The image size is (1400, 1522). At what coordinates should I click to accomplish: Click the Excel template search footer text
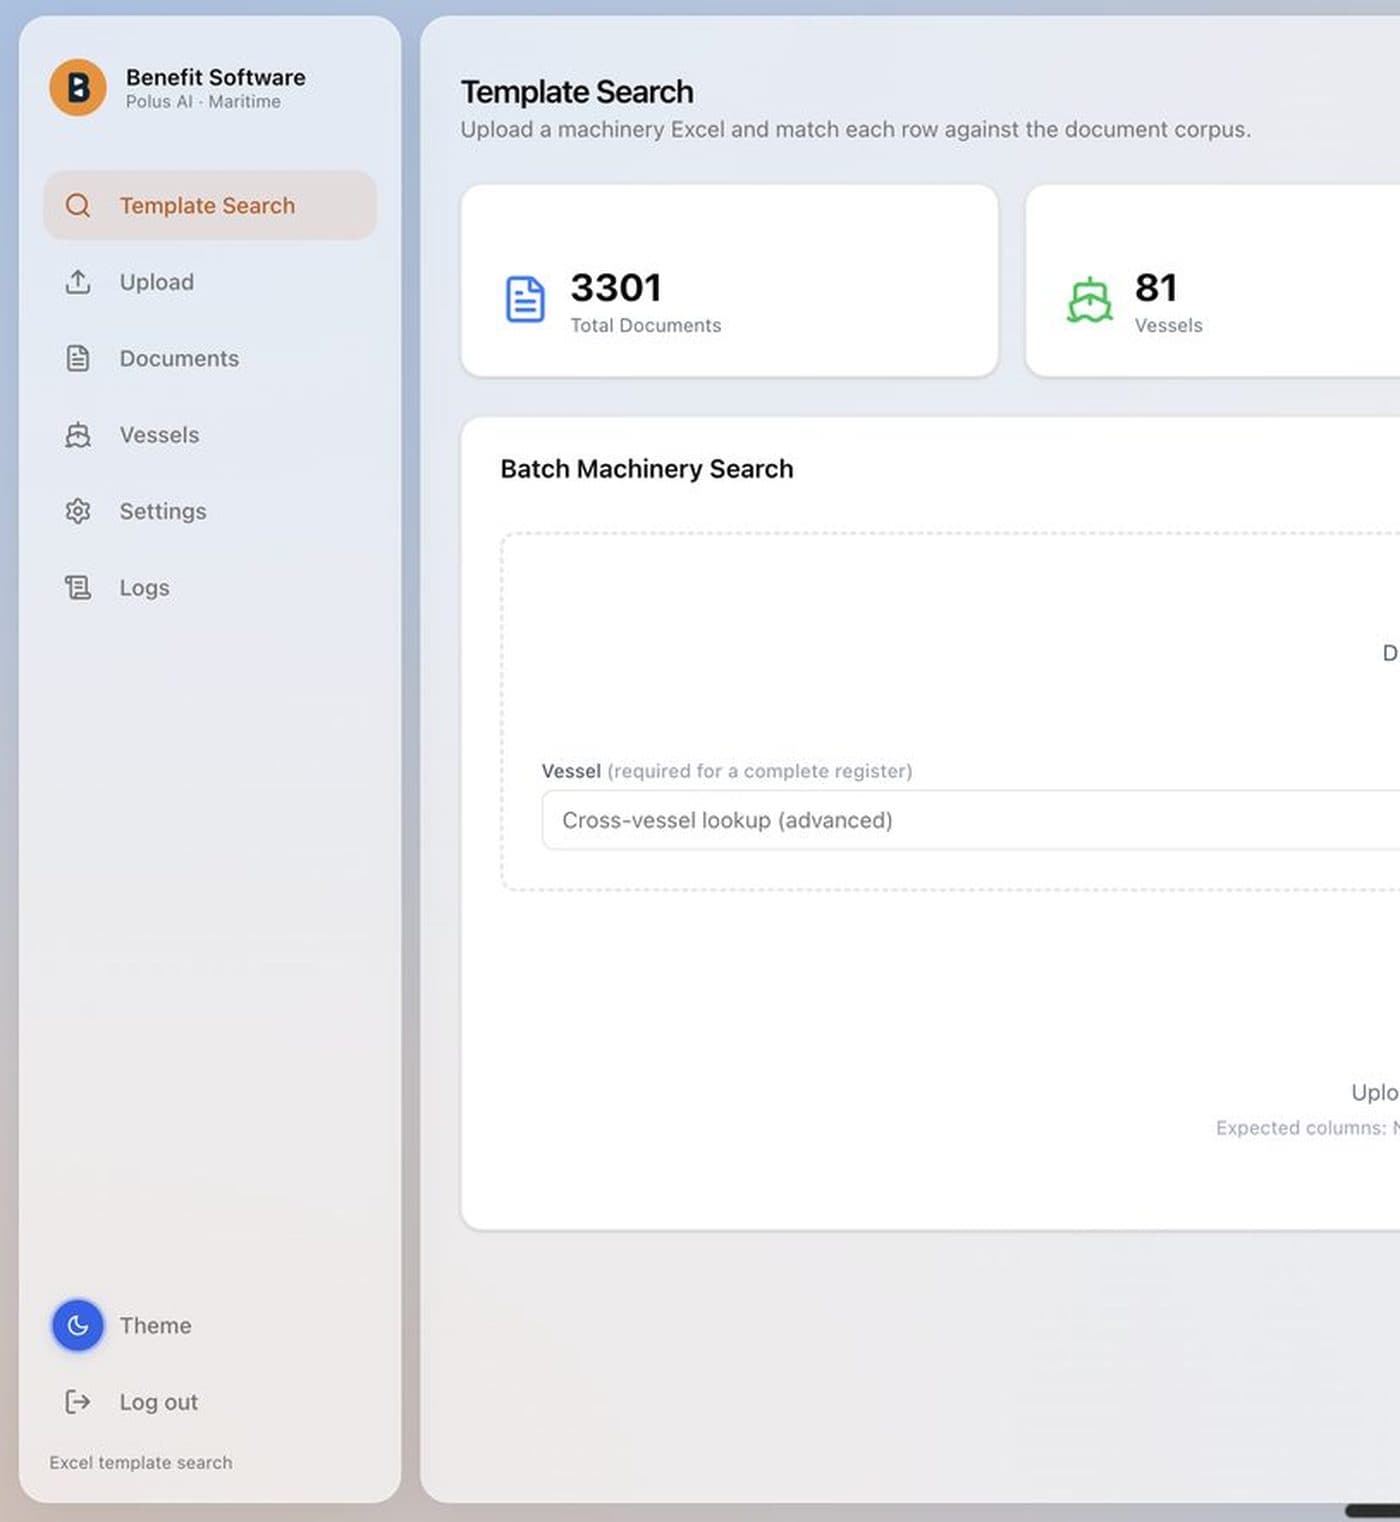pyautogui.click(x=141, y=1462)
